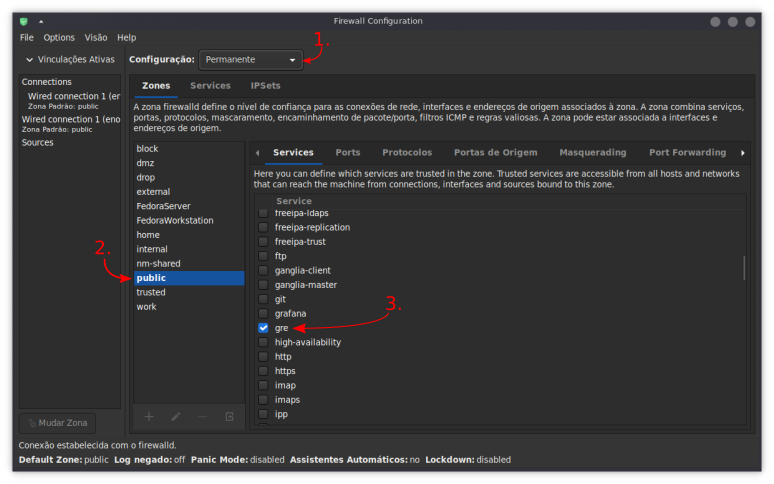Select the nm-shared zone

tap(189, 263)
